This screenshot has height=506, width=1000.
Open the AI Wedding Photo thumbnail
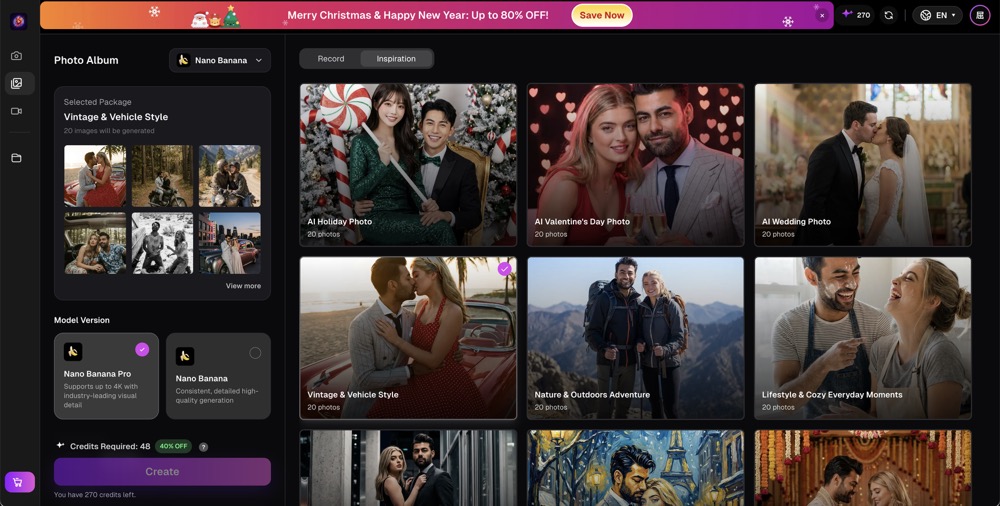[x=863, y=165]
